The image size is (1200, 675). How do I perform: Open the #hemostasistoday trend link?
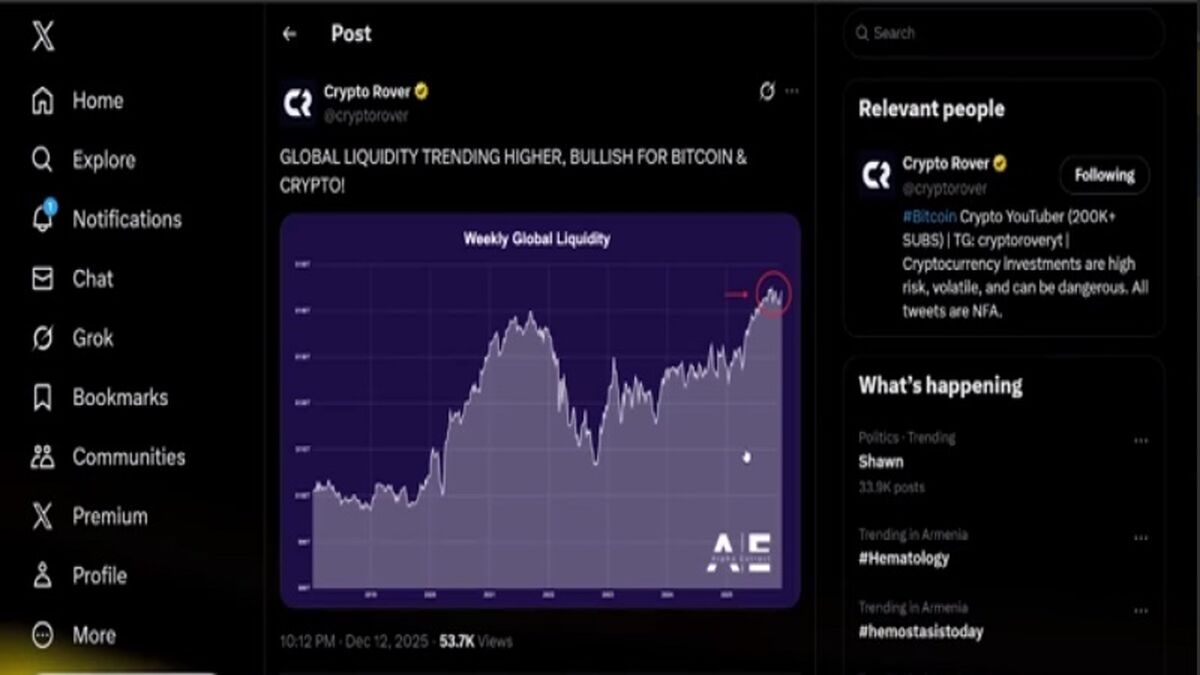click(920, 631)
